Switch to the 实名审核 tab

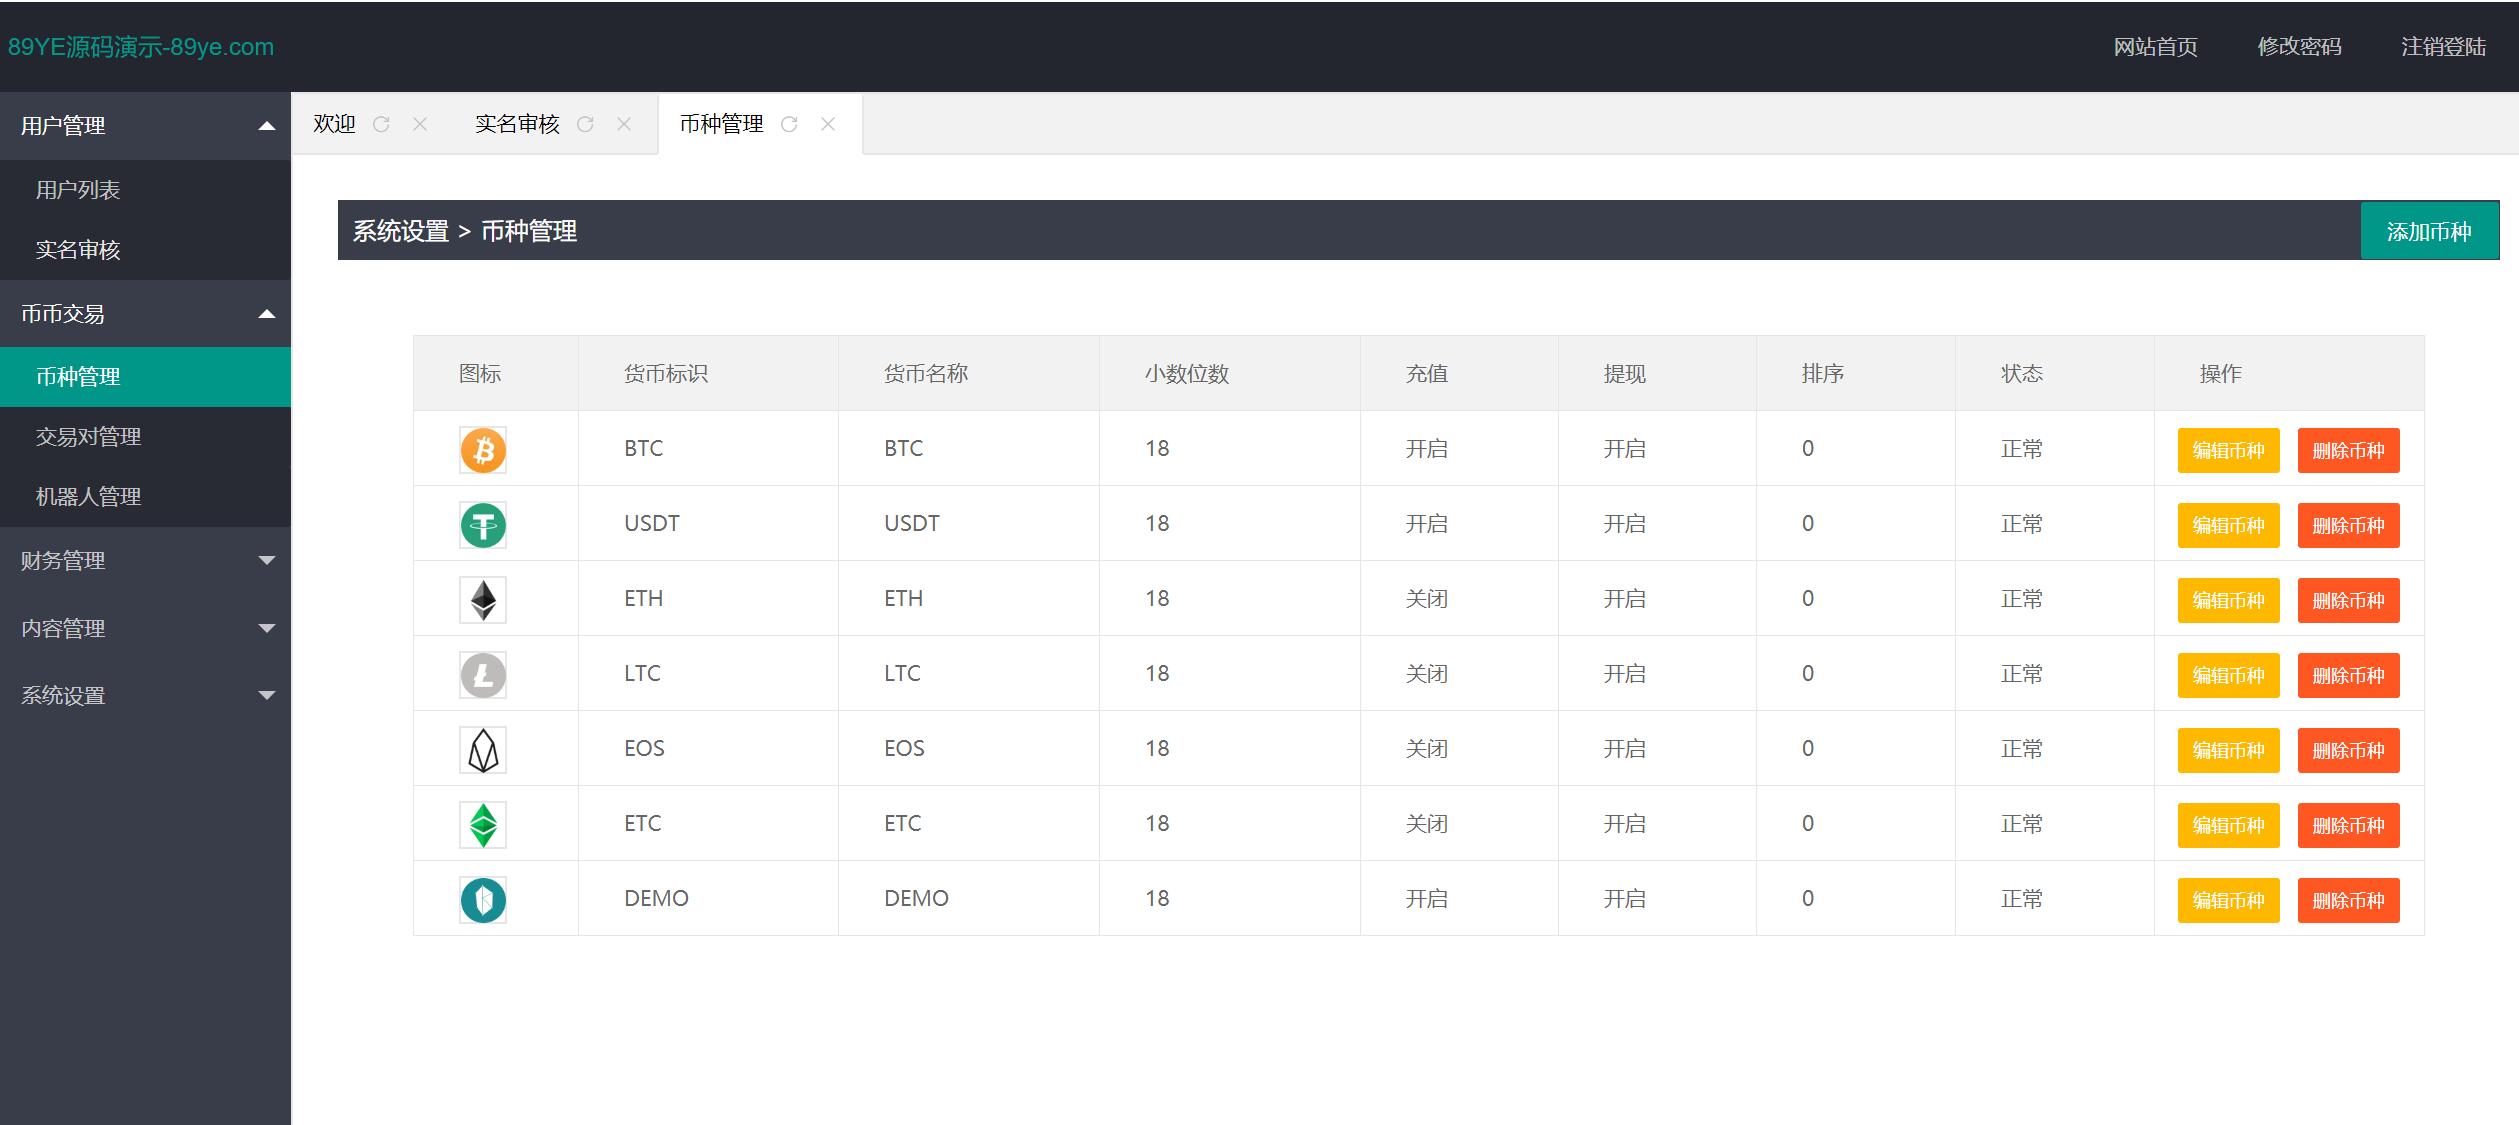click(517, 124)
